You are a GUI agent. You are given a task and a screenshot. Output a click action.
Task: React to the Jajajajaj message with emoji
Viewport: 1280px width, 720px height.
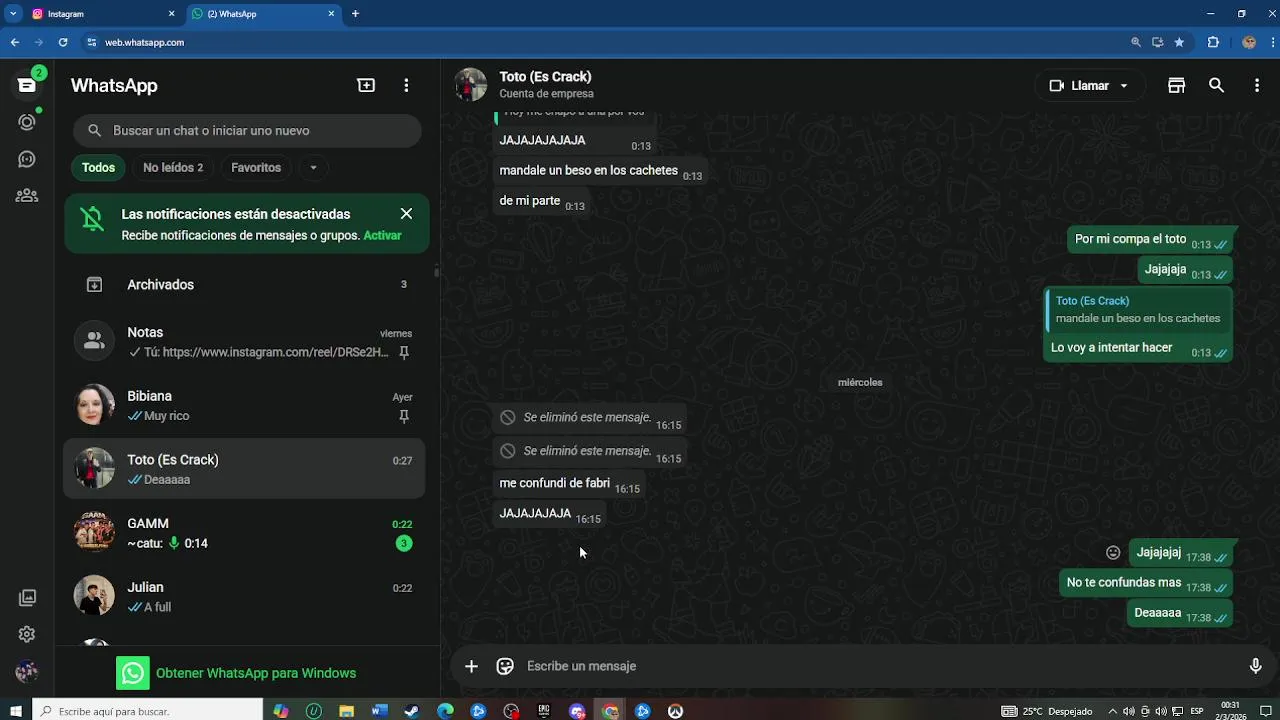pos(1113,553)
